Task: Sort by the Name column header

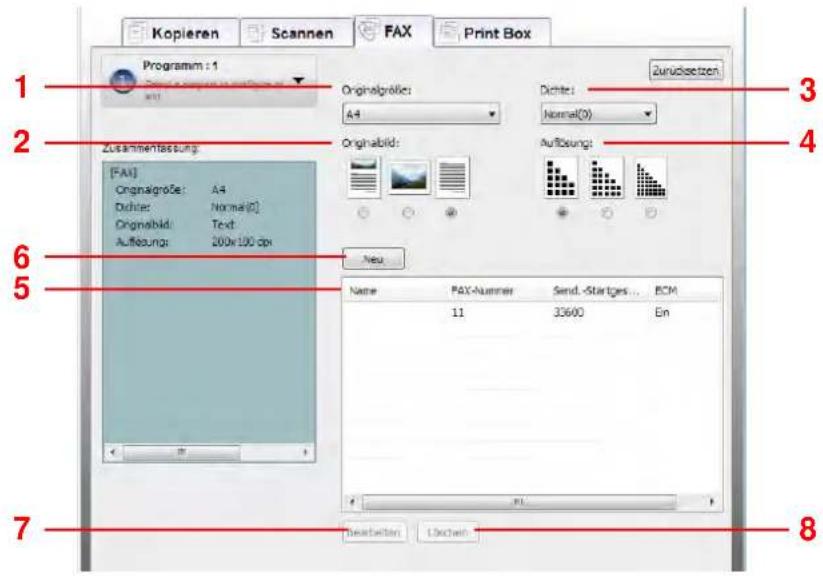Action: pos(363,290)
